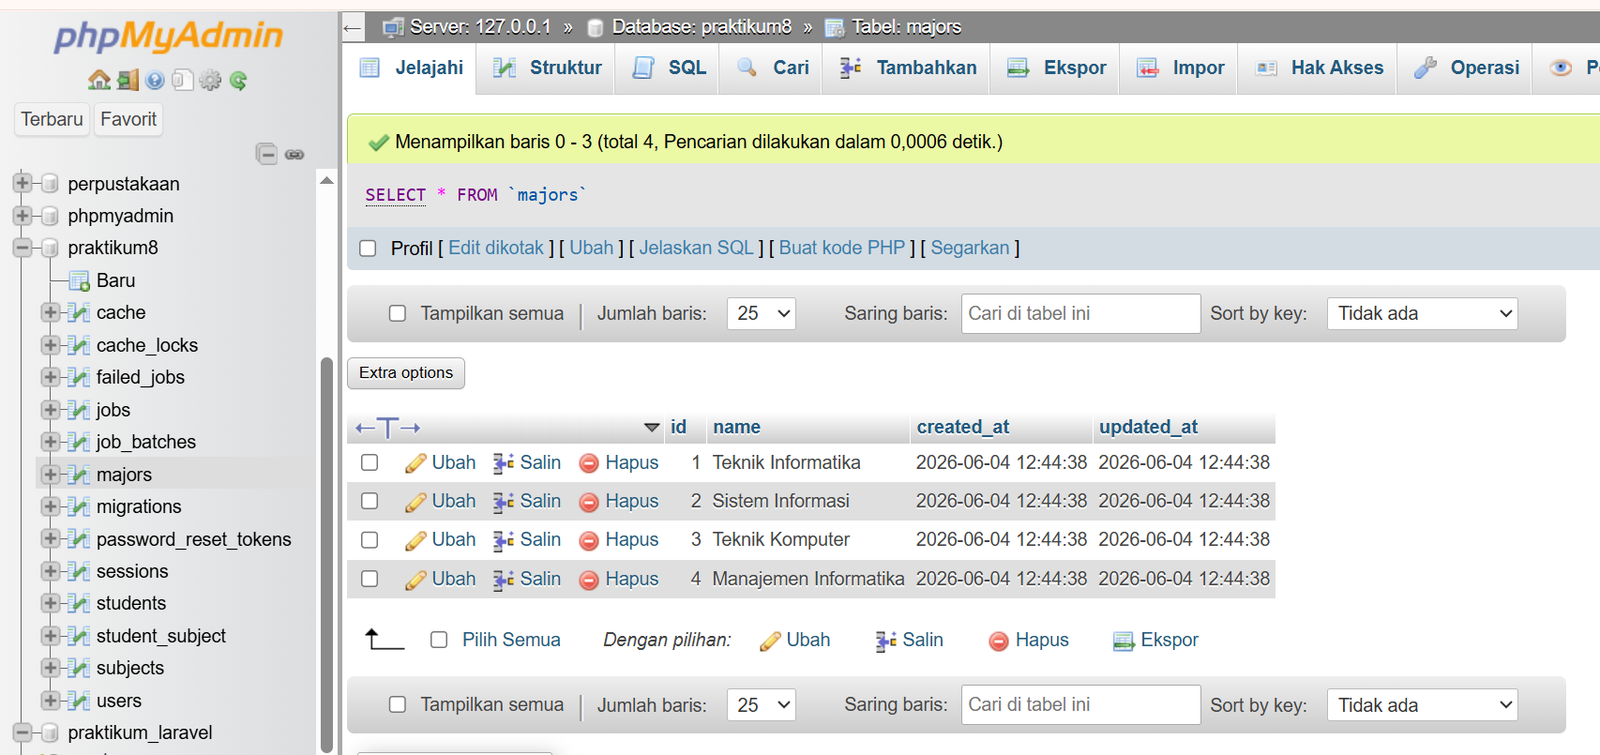Screen dimensions: 1600x755
Task: Open the student_subject table in sidebar
Action: pyautogui.click(x=161, y=636)
